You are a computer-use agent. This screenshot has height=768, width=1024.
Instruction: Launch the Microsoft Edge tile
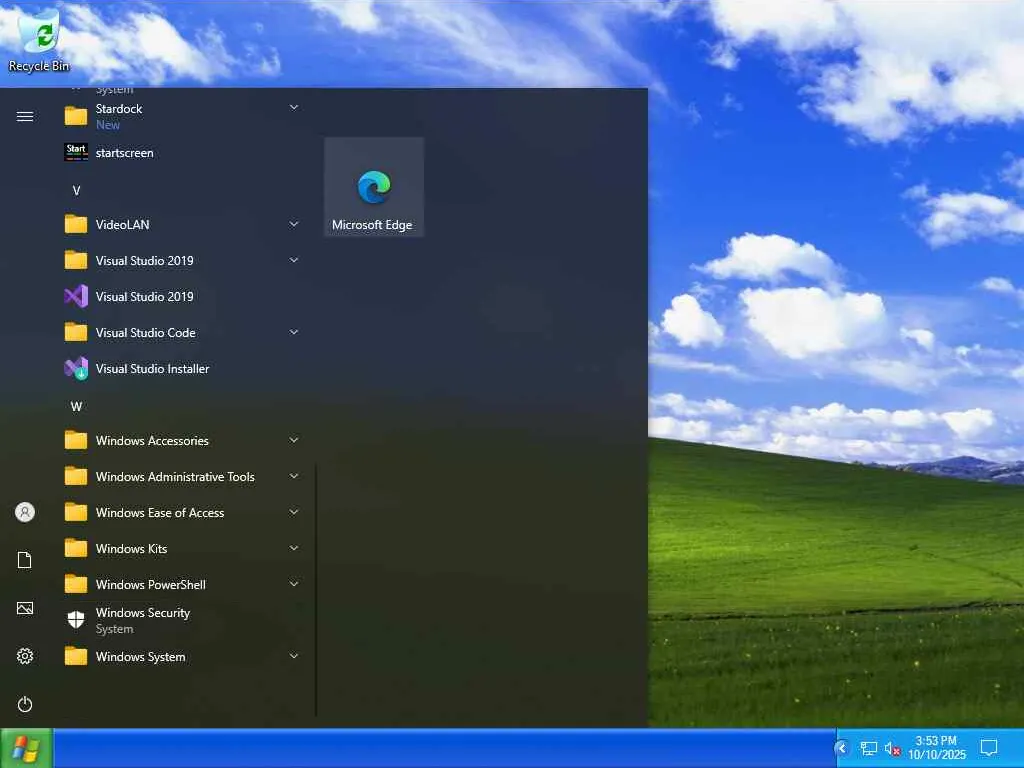coord(374,187)
